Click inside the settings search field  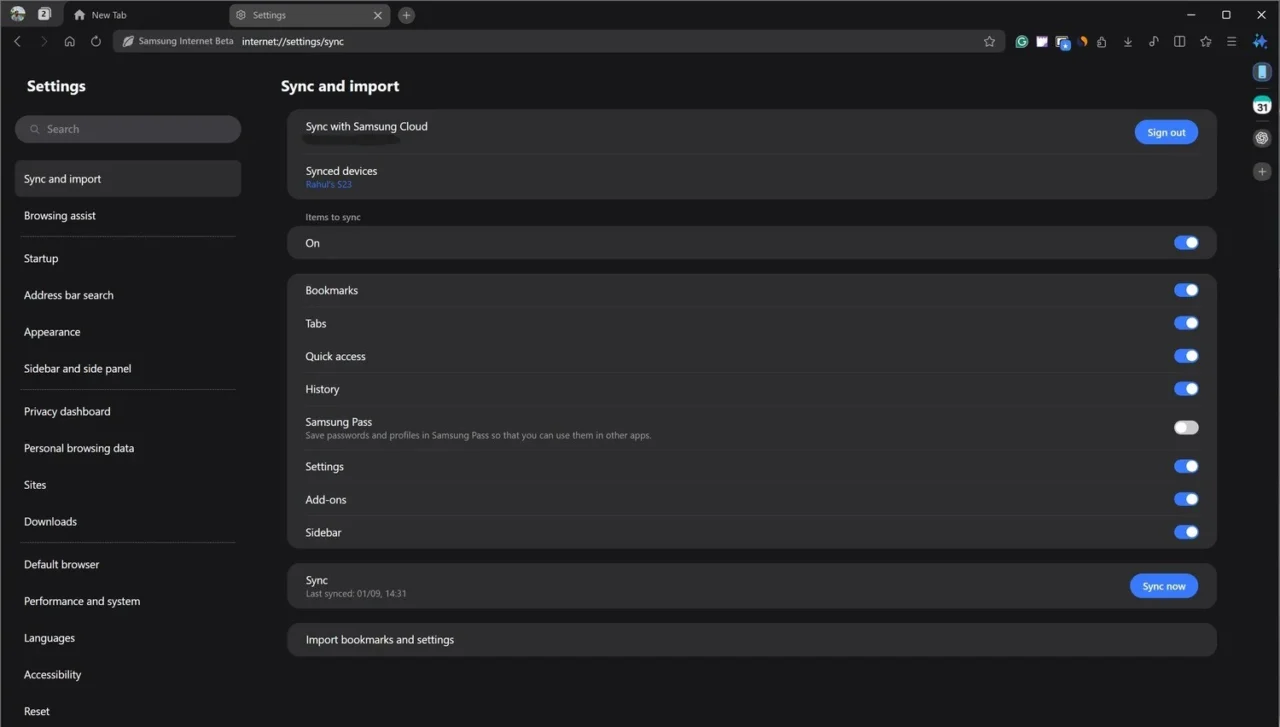pos(128,129)
